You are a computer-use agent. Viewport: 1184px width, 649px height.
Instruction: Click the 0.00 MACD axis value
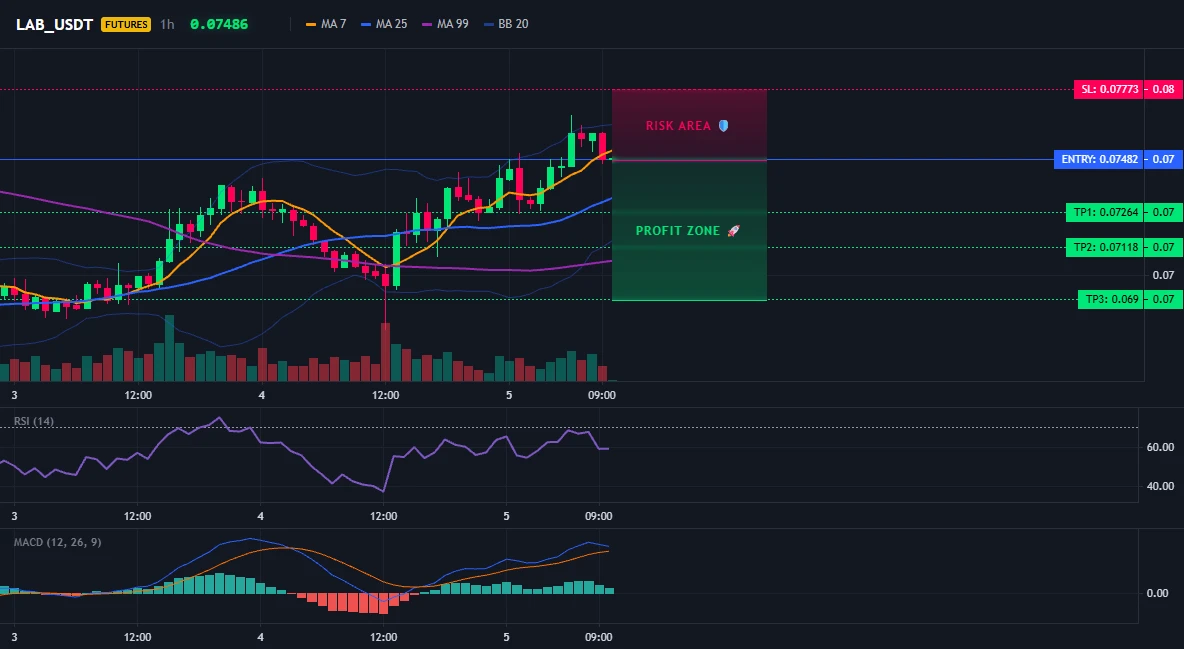[1158, 593]
